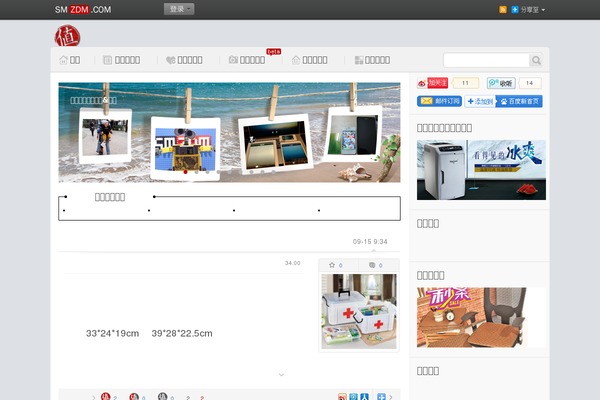Open the first aid box product image

click(359, 312)
